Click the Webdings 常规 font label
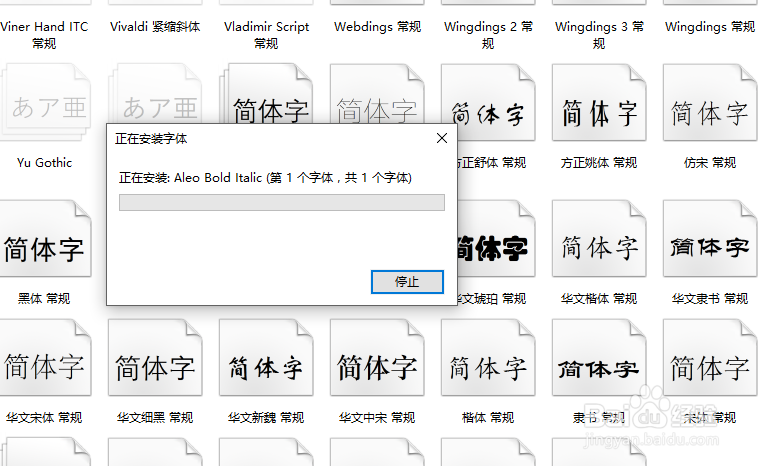Screen dimensions: 761x466 [377, 27]
